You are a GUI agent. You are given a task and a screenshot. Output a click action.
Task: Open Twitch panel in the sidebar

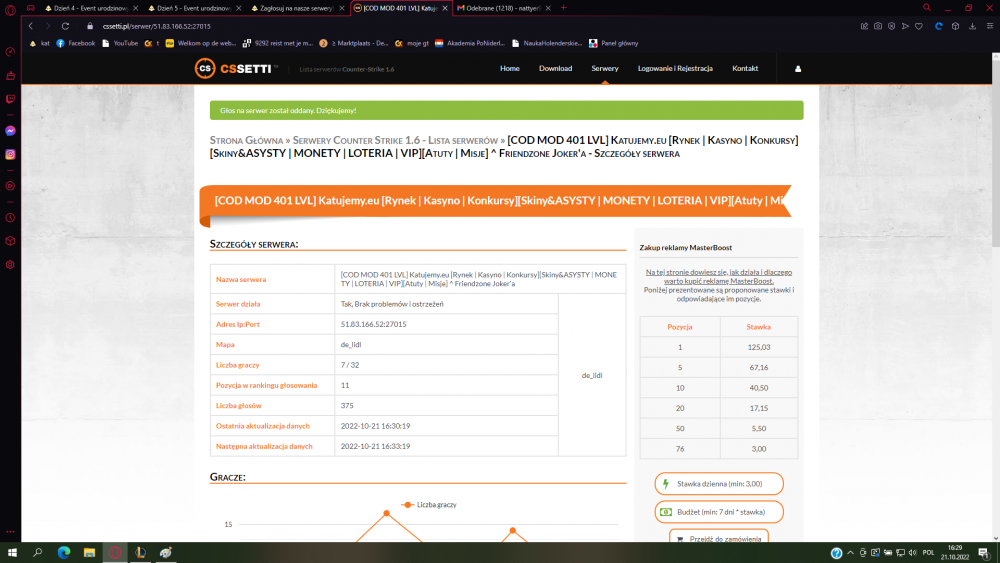10,99
